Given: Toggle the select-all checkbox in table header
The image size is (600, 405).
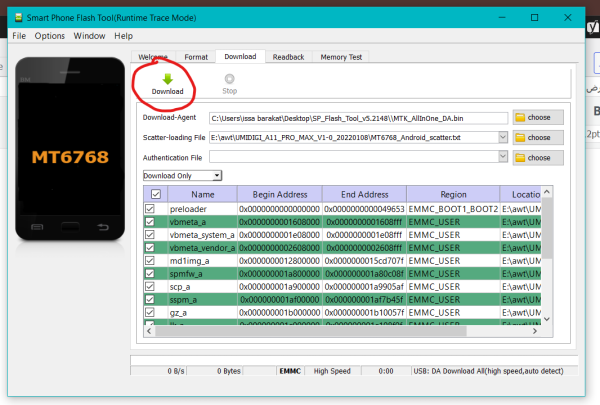Looking at the screenshot, I should click(156, 194).
